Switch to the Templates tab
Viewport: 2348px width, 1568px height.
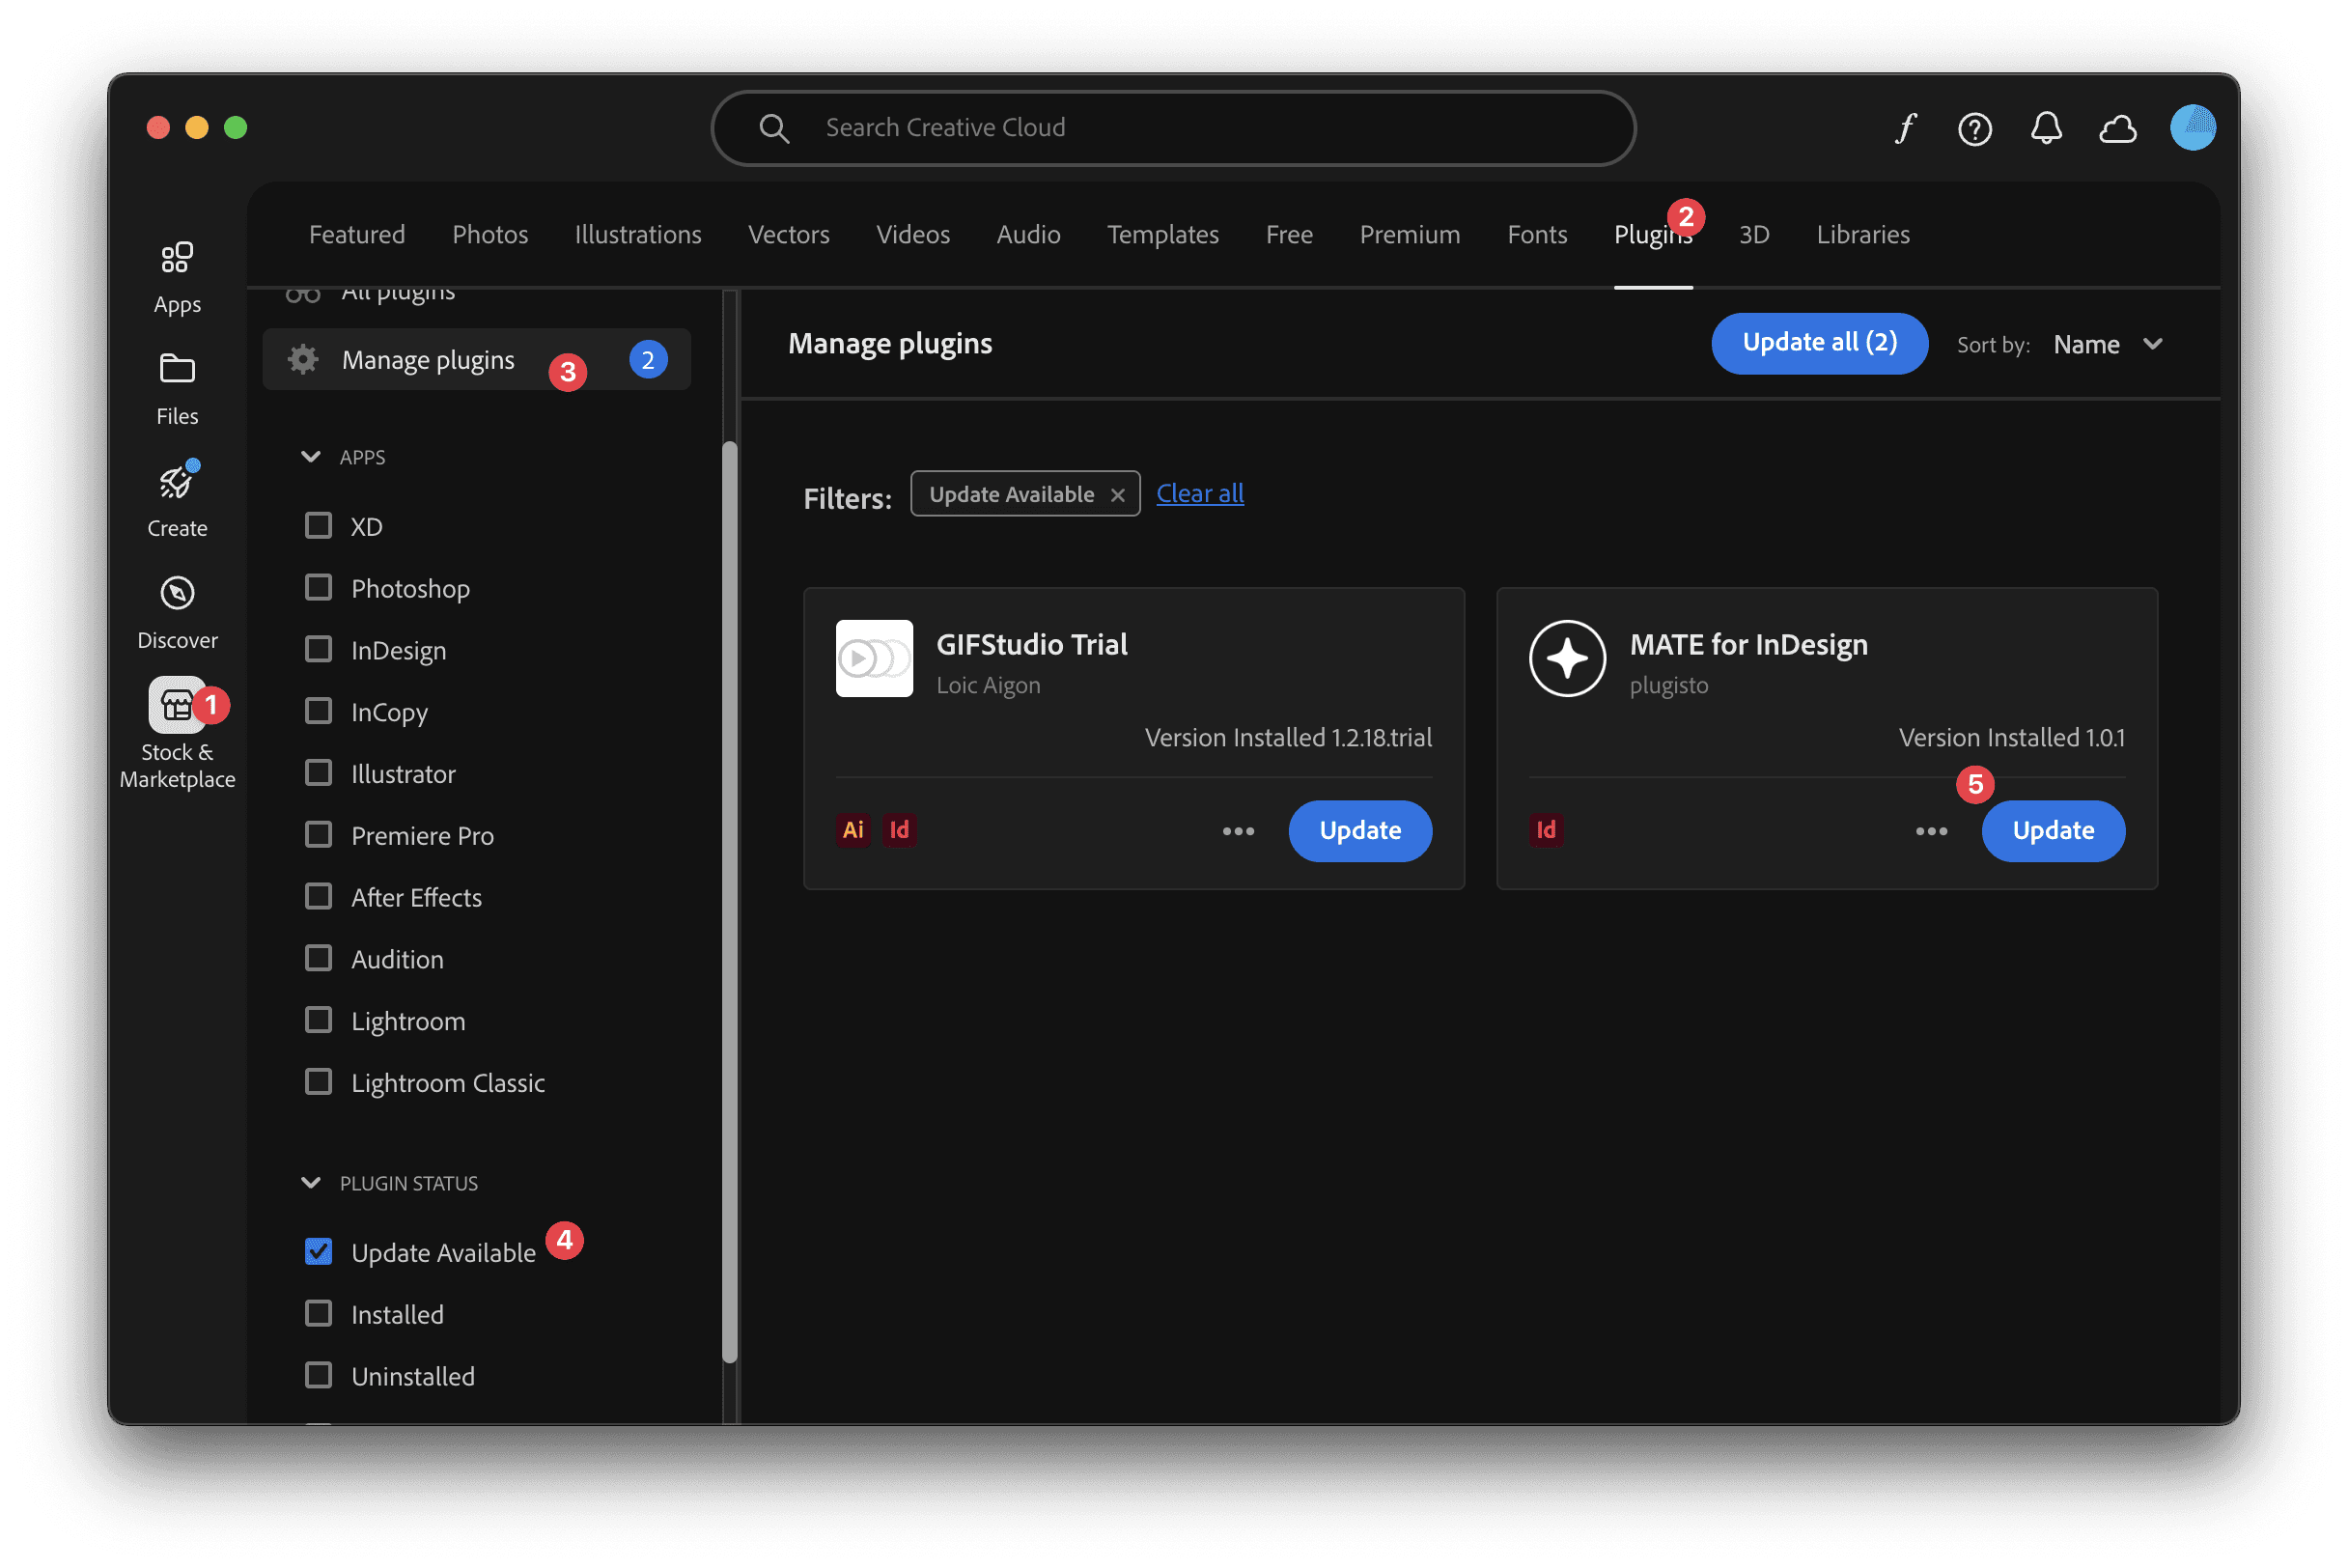tap(1162, 234)
